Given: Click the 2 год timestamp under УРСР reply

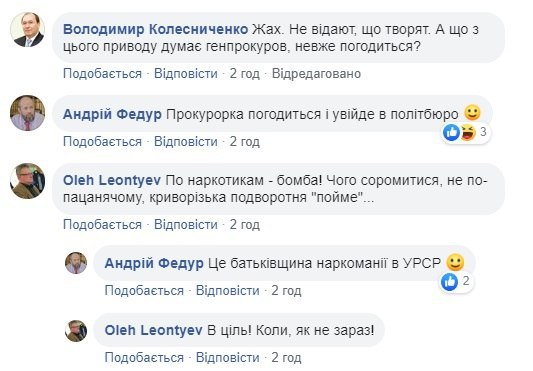Looking at the screenshot, I should click(286, 291).
